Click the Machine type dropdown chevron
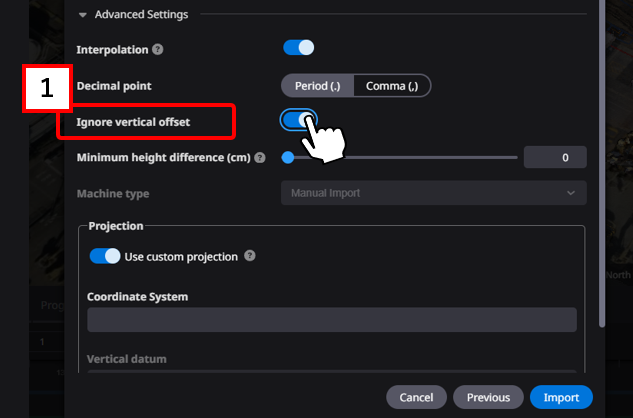633x418 pixels. (570, 193)
